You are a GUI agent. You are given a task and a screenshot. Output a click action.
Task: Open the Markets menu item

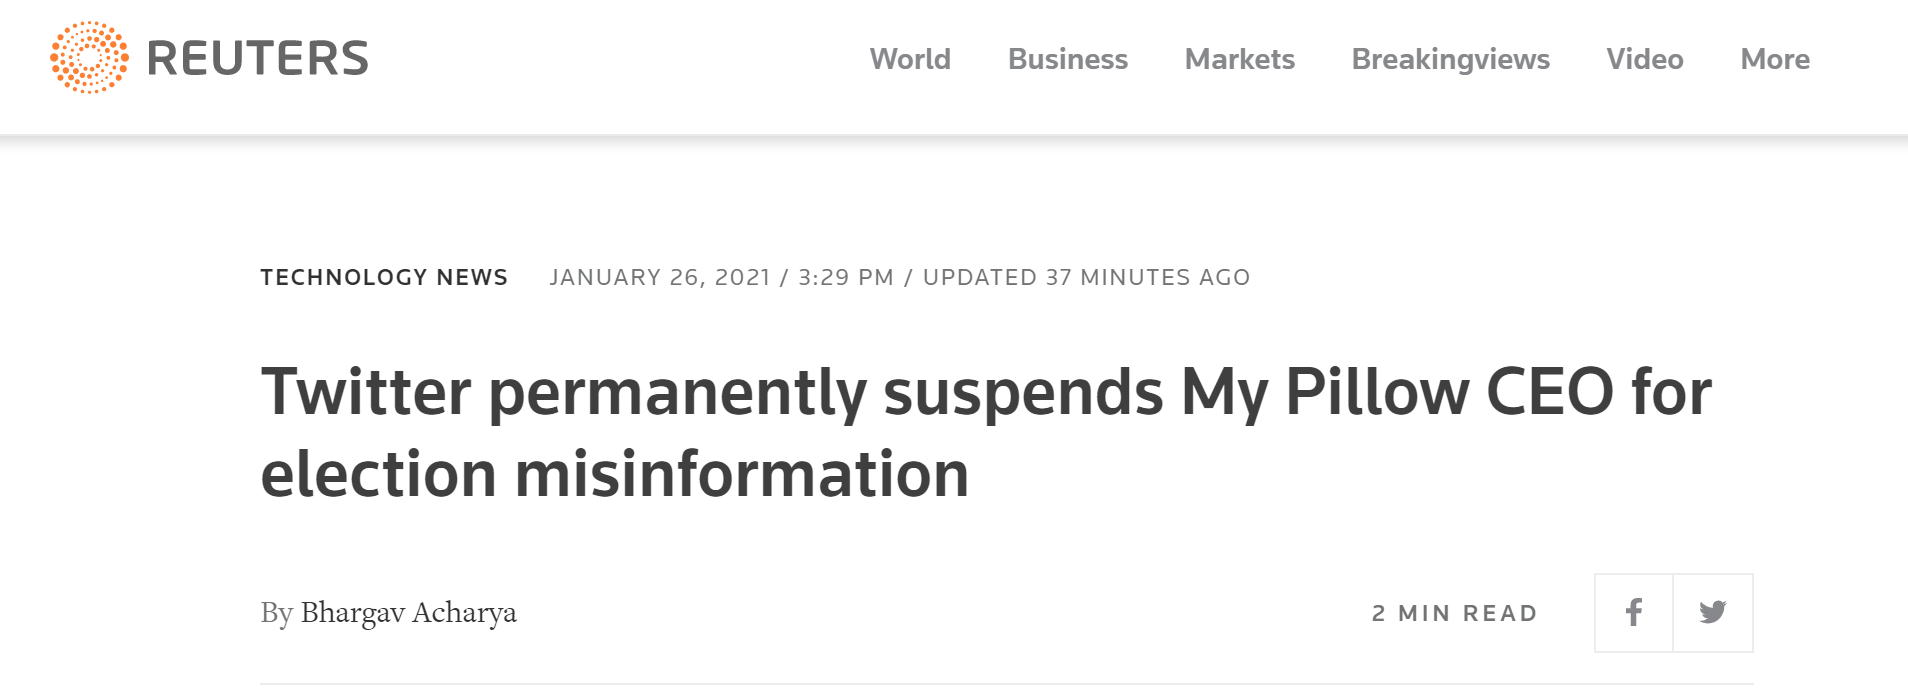point(1239,60)
